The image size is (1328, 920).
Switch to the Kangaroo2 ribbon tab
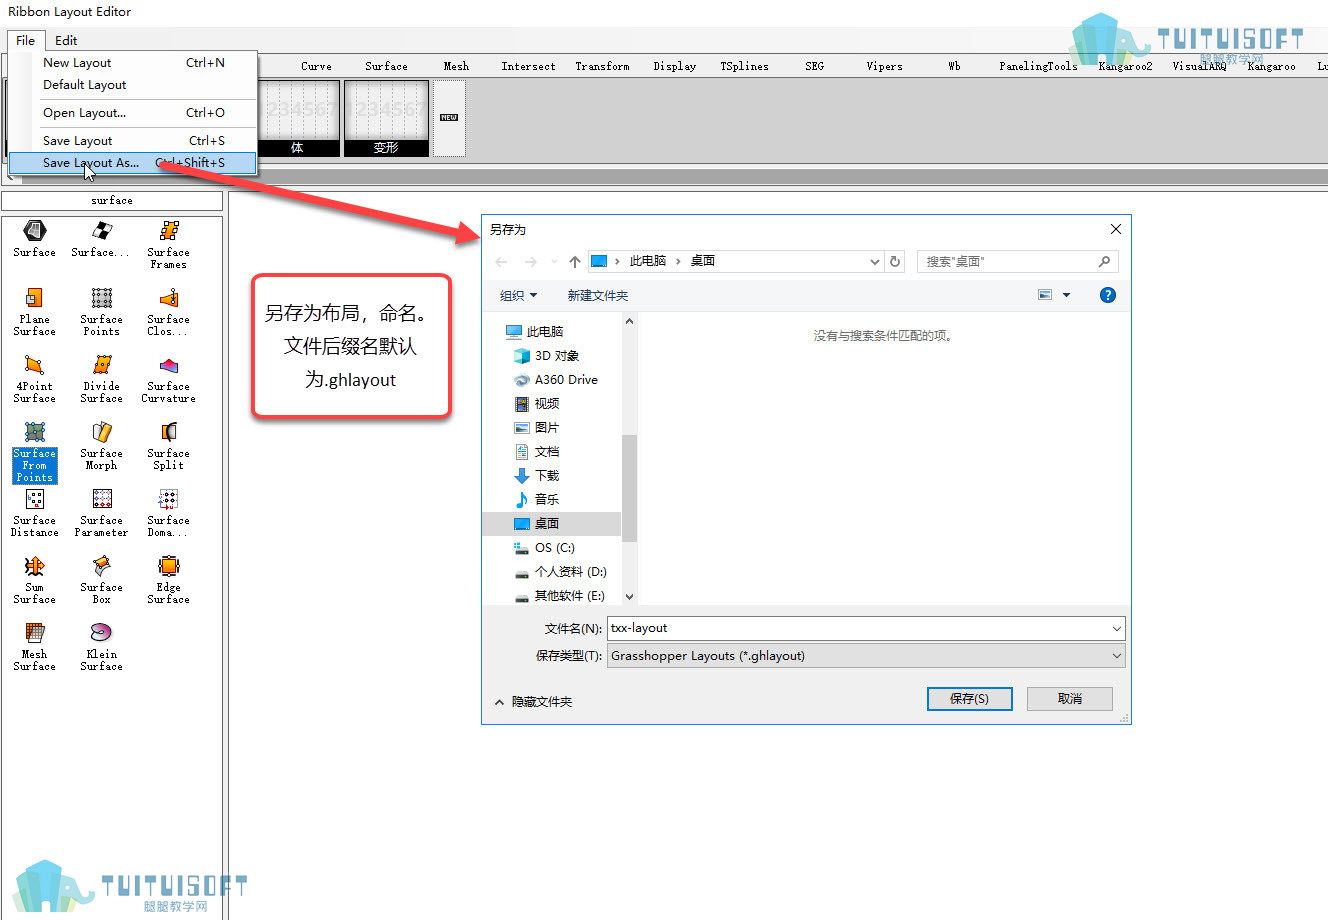point(1125,66)
